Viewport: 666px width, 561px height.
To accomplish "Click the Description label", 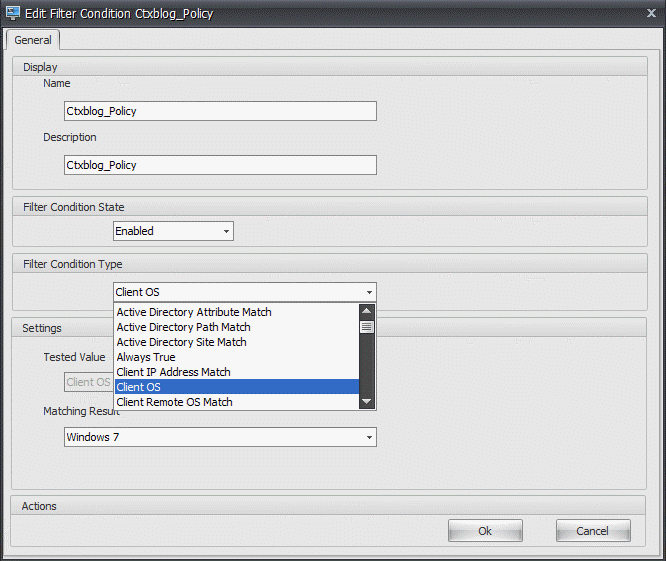I will point(70,137).
